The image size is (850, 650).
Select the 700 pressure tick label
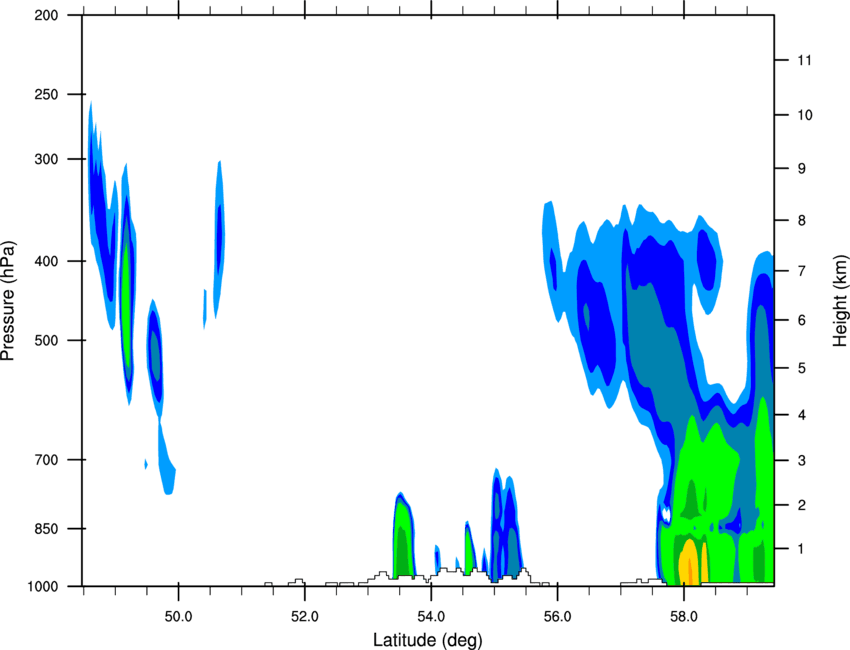[x=46, y=460]
